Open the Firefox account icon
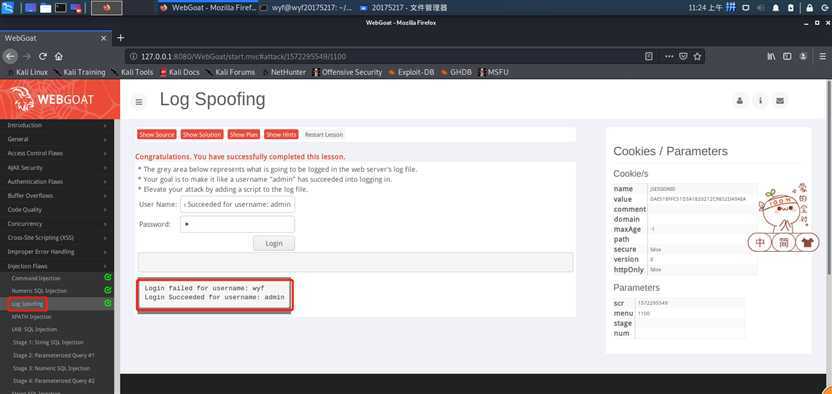The height and width of the screenshot is (394, 832). coord(804,56)
